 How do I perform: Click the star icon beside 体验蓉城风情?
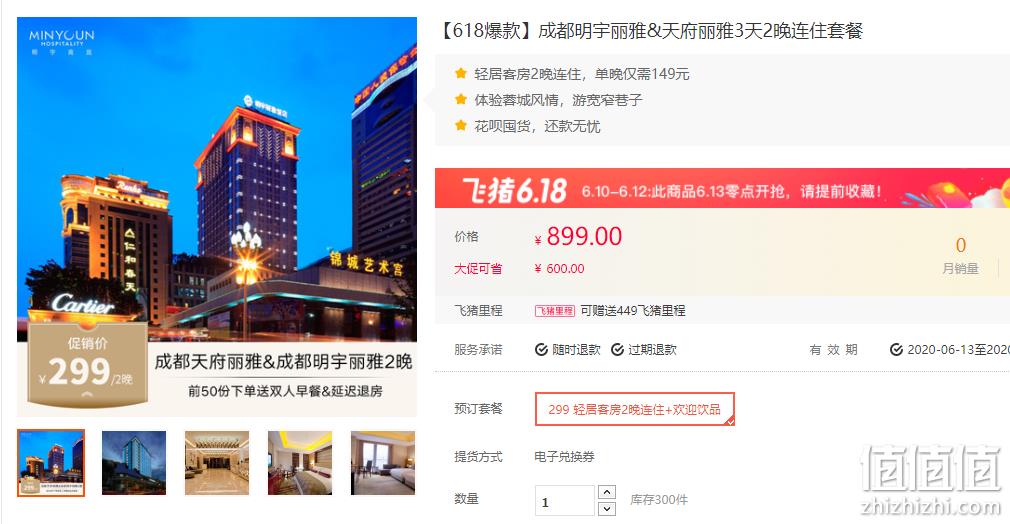point(461,99)
